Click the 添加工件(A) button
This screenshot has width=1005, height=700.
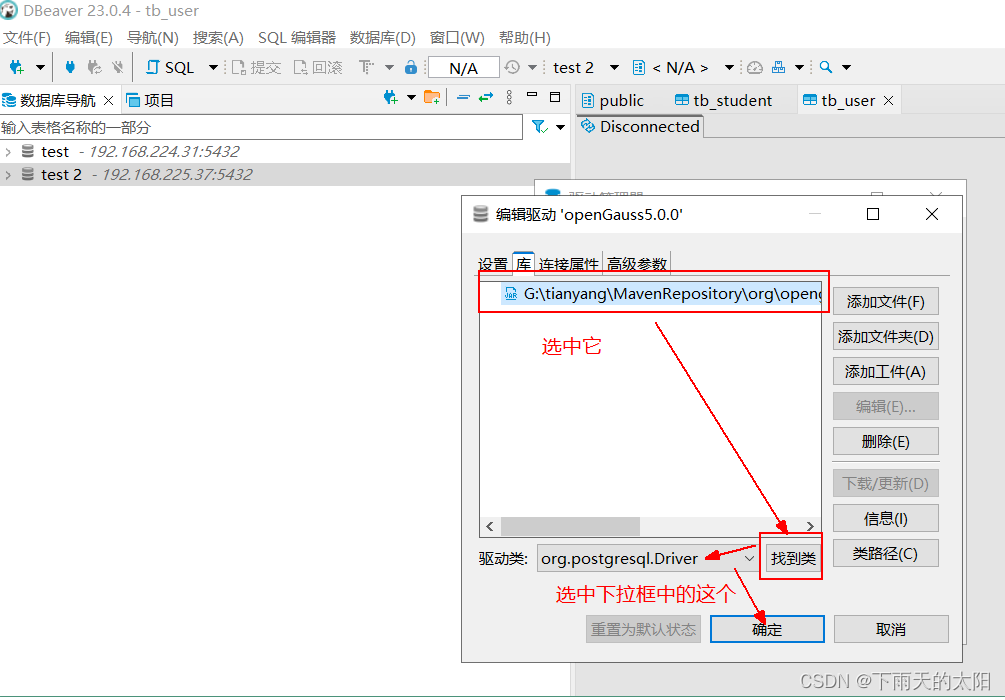886,371
